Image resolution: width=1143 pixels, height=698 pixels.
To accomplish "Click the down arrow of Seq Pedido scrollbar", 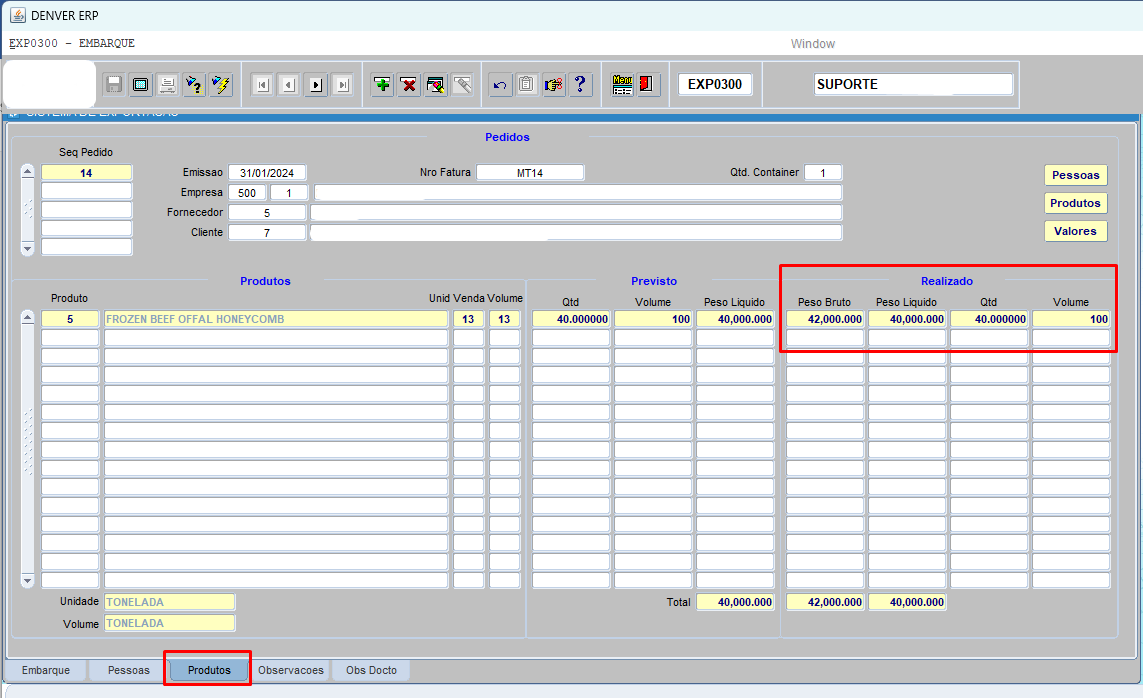I will tap(28, 248).
